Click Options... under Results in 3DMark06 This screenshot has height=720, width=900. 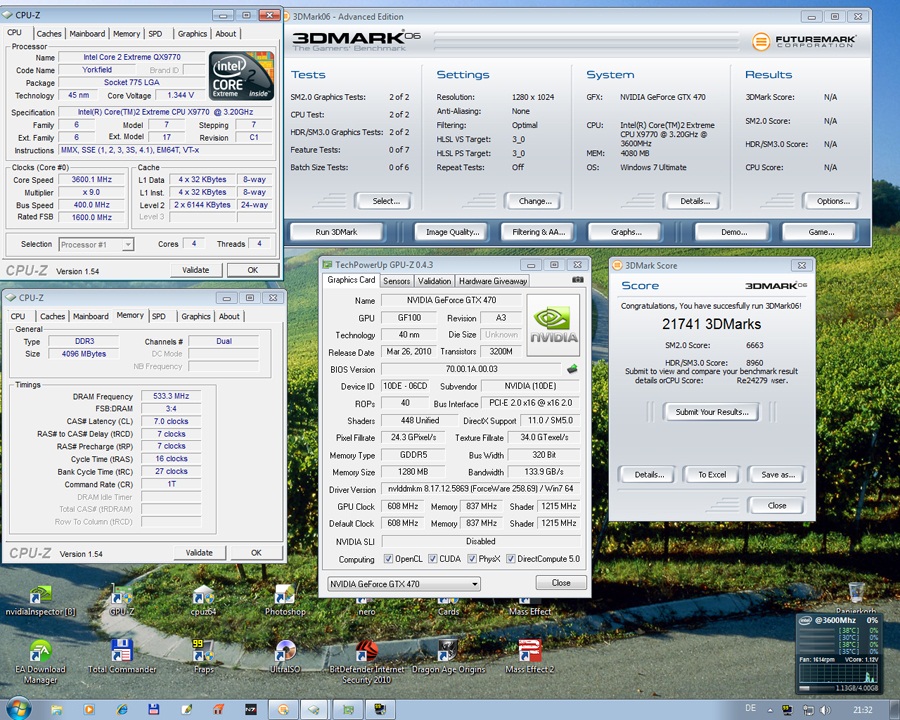833,201
